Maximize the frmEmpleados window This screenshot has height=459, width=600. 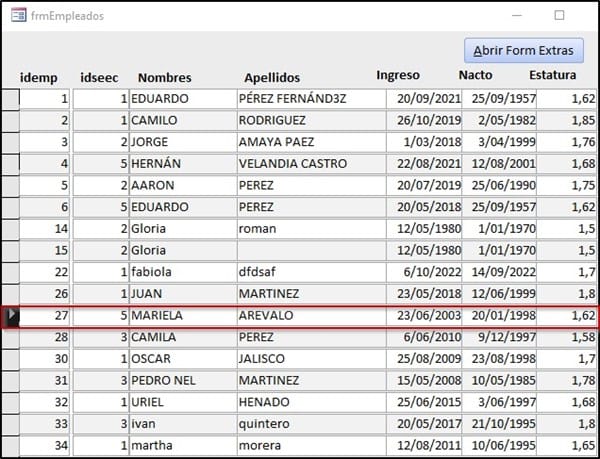click(x=559, y=16)
